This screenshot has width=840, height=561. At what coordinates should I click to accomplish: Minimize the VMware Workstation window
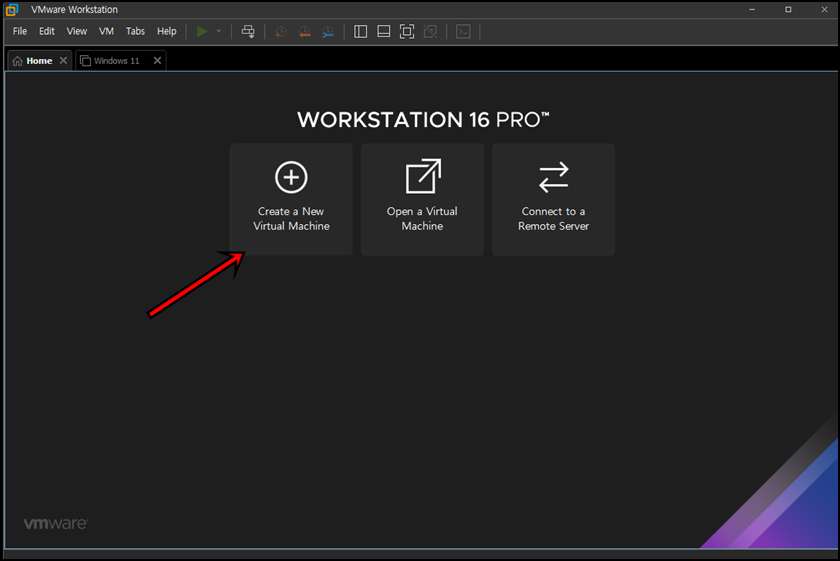(752, 10)
